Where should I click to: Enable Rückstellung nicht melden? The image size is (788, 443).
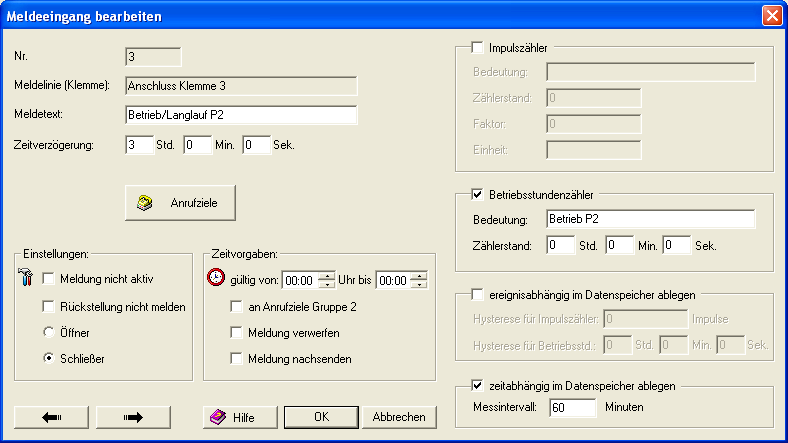coord(47,307)
